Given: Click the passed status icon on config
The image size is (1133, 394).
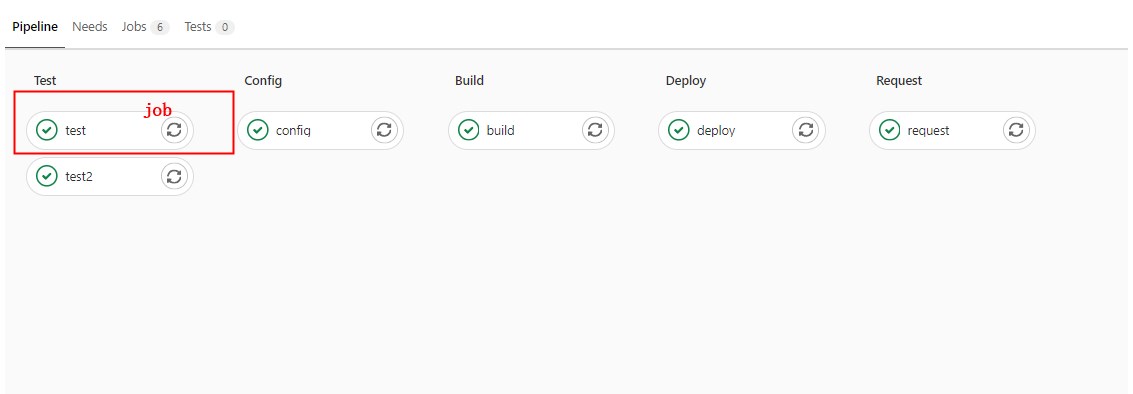Looking at the screenshot, I should click(x=257, y=130).
